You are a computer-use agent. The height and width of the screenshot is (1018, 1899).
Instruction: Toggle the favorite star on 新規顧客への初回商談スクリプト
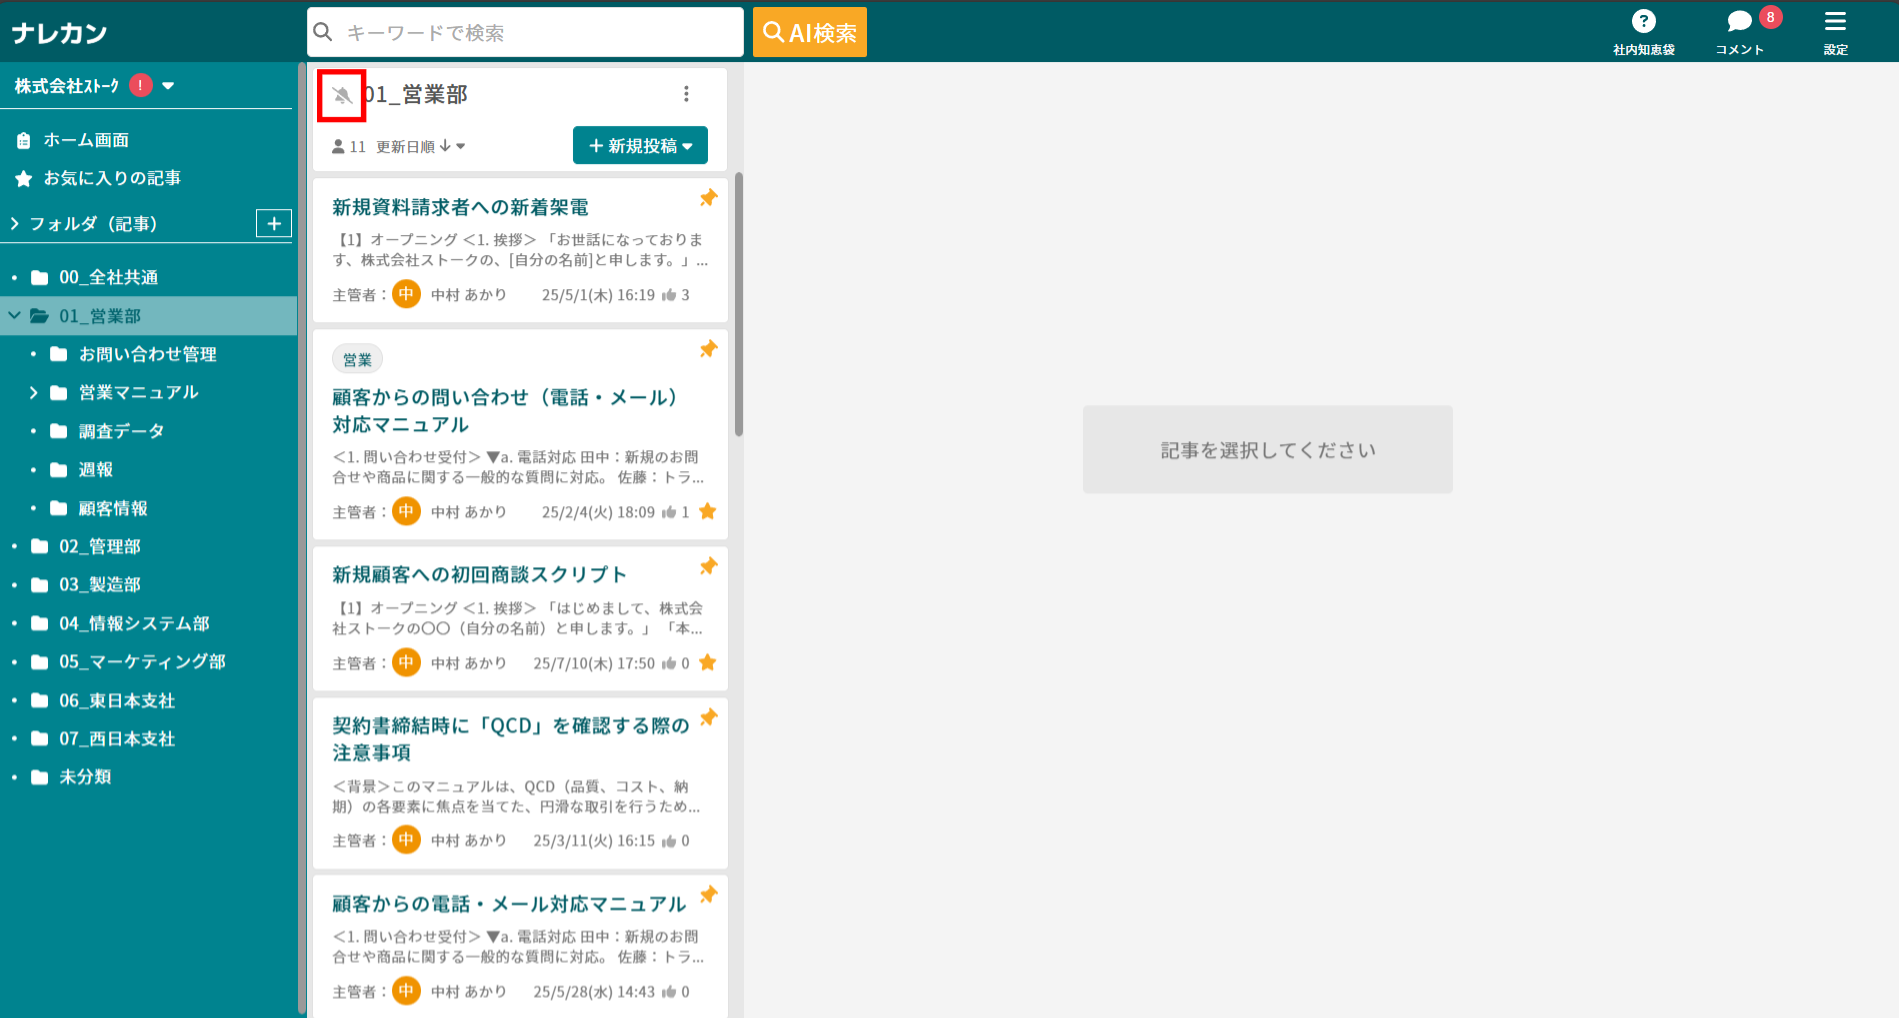(x=708, y=662)
